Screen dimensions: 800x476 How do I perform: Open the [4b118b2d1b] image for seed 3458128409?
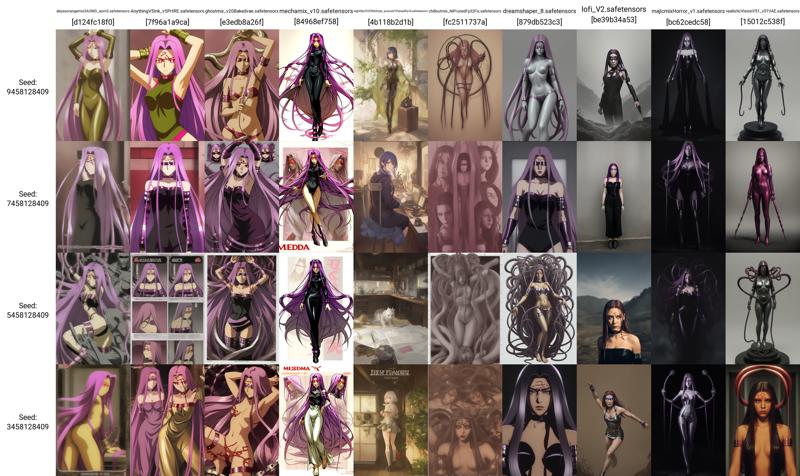pyautogui.click(x=391, y=420)
